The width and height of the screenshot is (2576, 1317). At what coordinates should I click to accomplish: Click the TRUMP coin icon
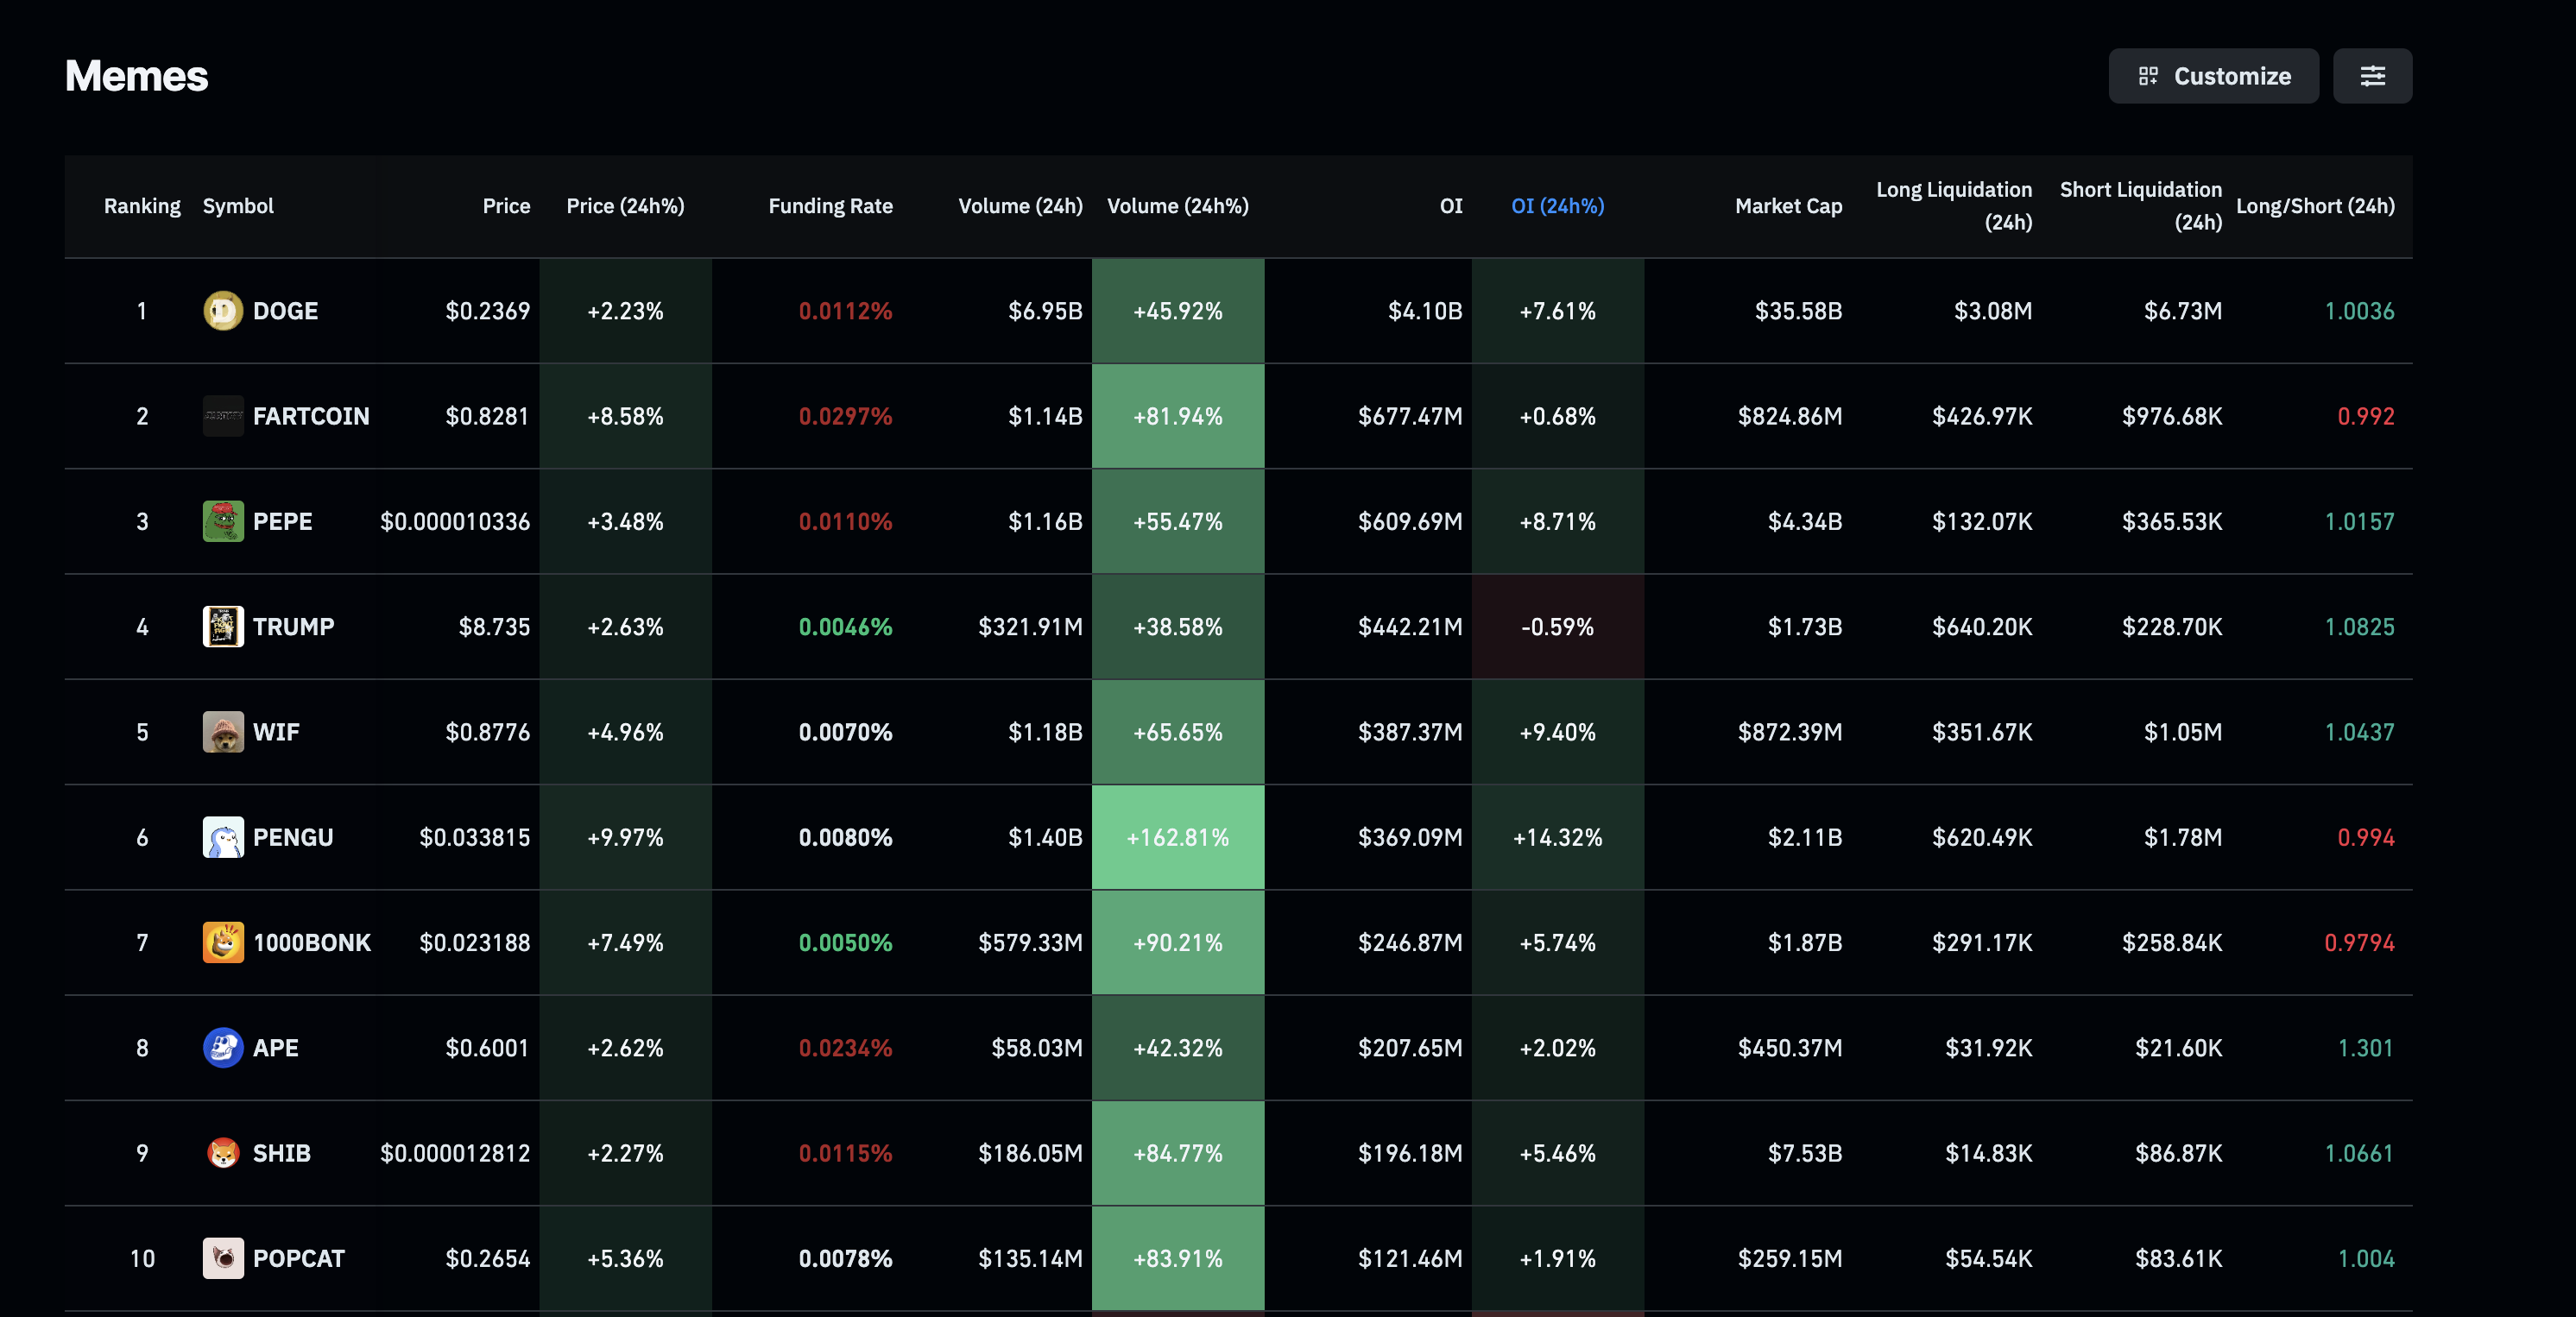tap(223, 627)
